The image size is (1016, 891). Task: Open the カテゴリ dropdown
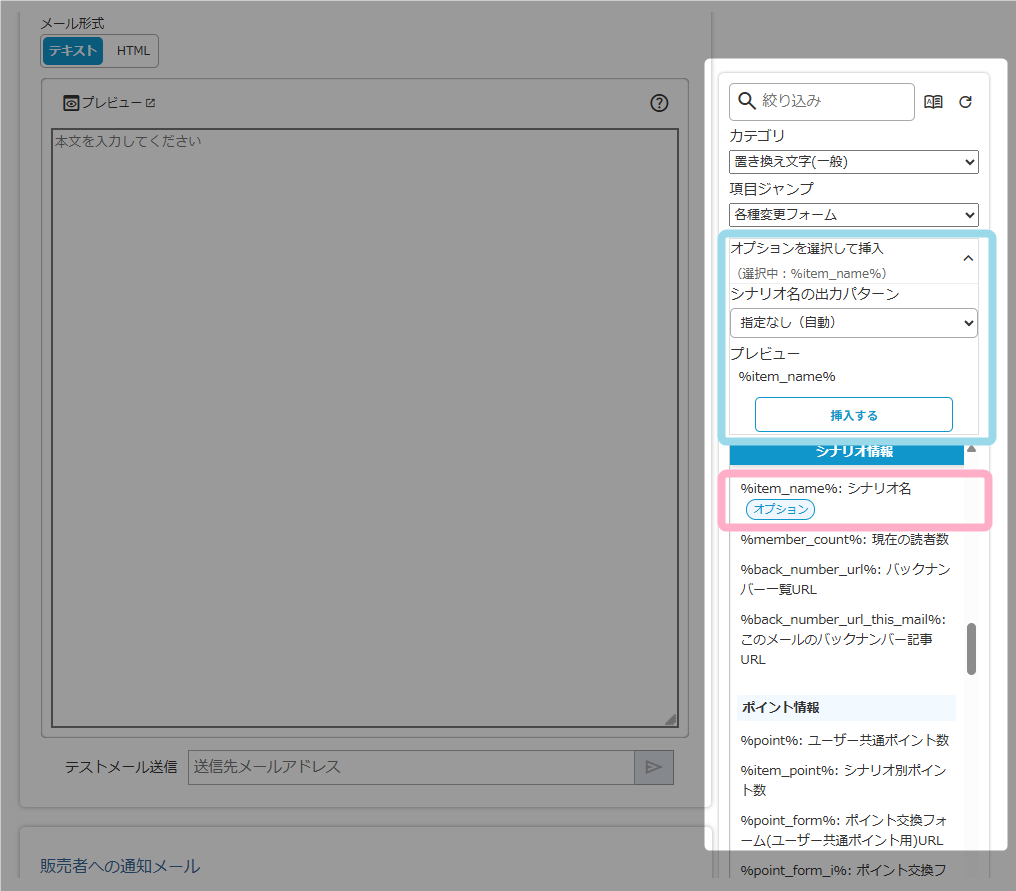(x=853, y=162)
